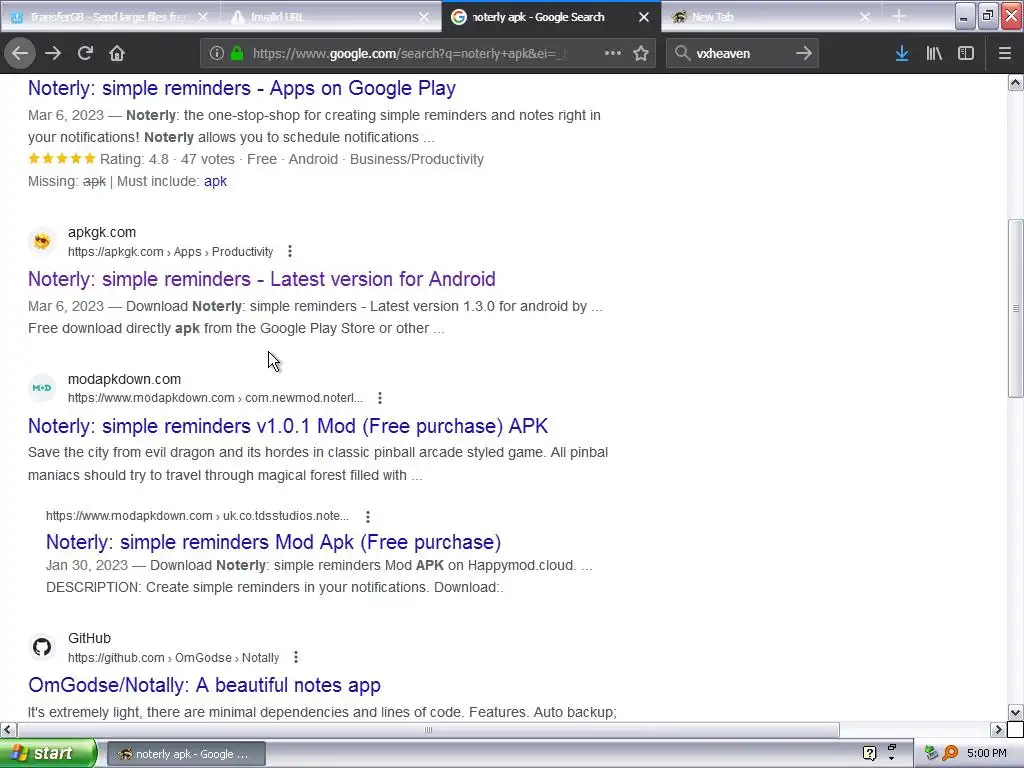
Task: Click the apkgk.com breadcrumb URL
Action: click(170, 252)
